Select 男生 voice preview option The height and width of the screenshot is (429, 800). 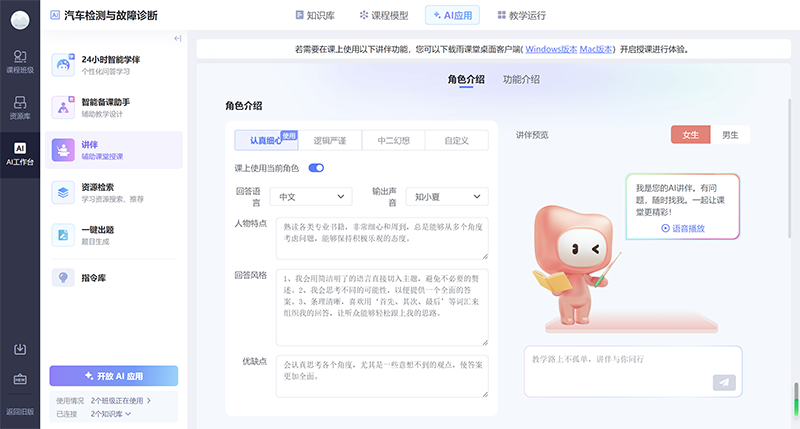tap(730, 135)
